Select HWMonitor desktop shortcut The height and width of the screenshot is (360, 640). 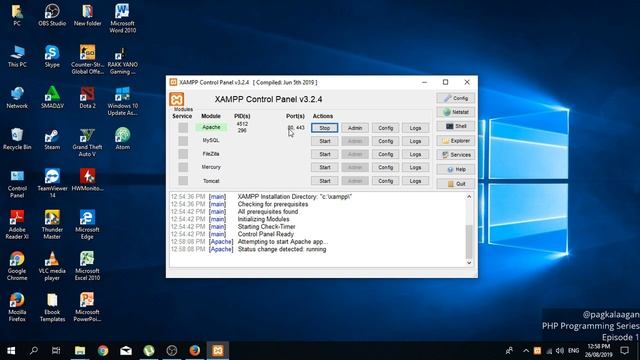tap(87, 180)
